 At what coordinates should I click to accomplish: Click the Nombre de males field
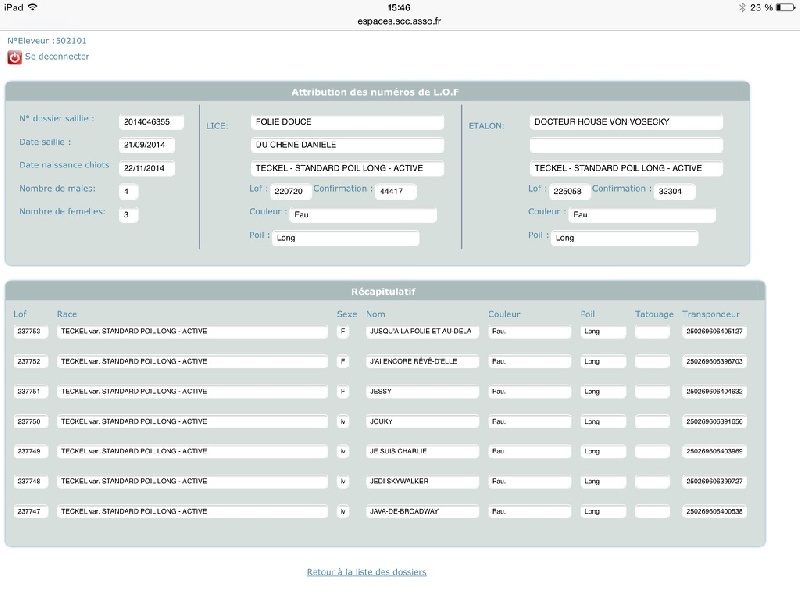[x=128, y=191]
